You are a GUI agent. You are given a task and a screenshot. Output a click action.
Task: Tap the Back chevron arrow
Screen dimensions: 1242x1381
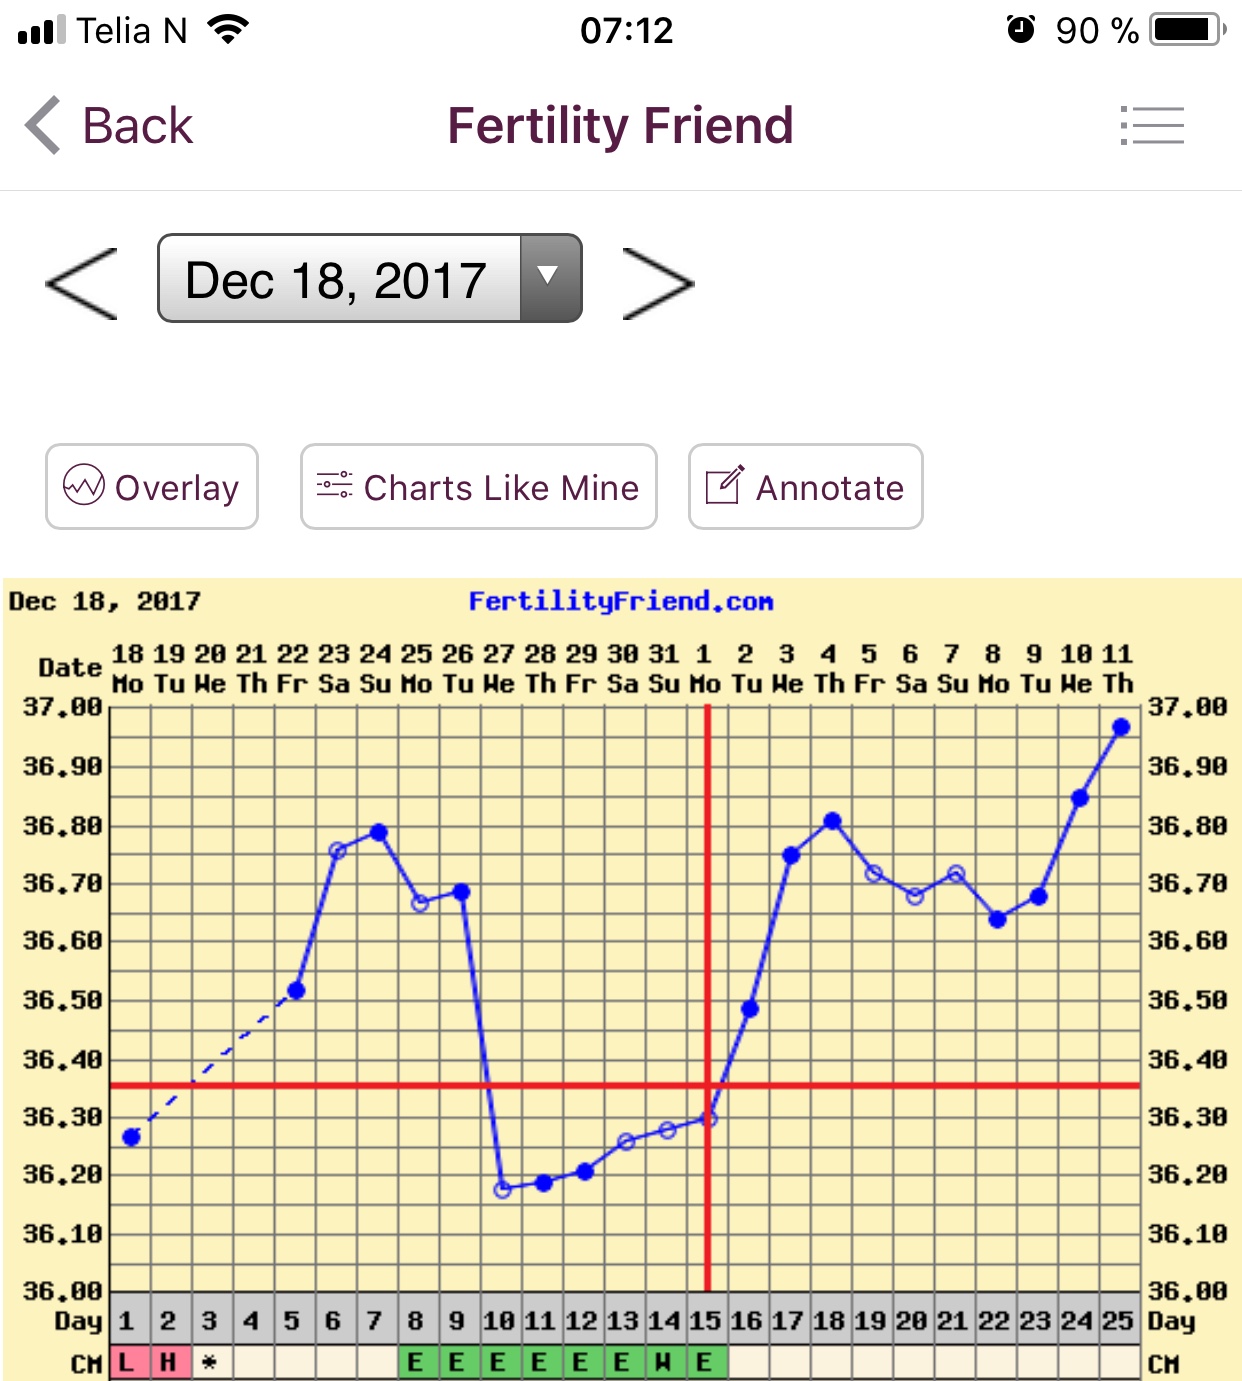pos(43,126)
